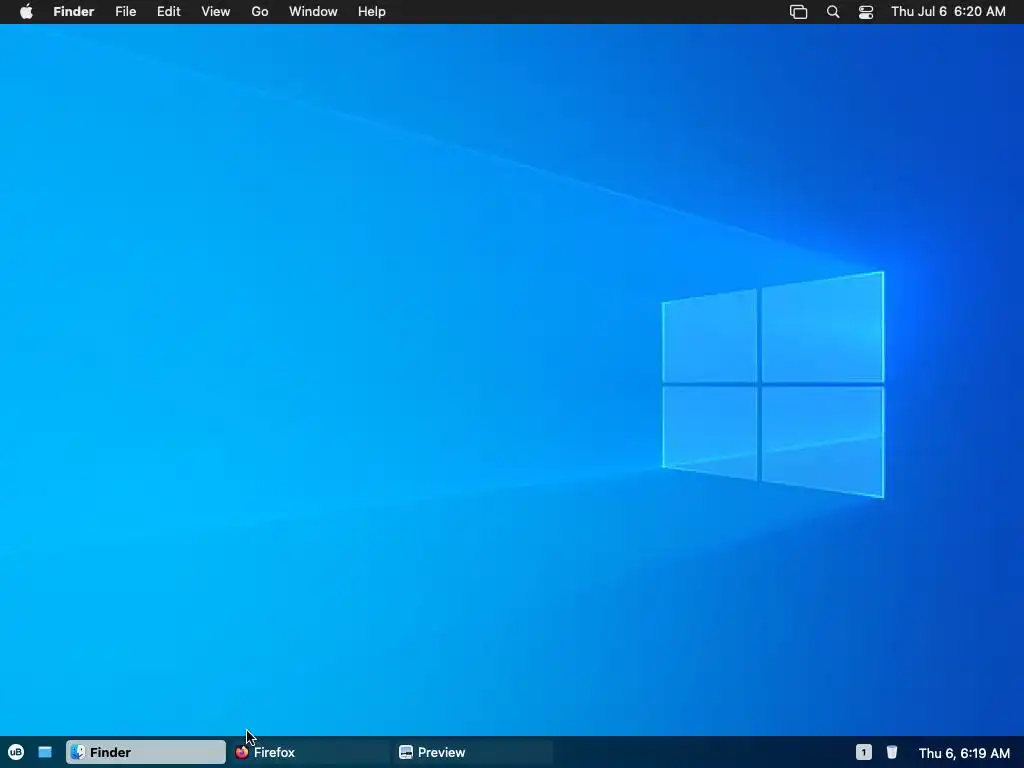Screen dimensions: 1024x768
Task: Open the Apple menu
Action: click(26, 12)
